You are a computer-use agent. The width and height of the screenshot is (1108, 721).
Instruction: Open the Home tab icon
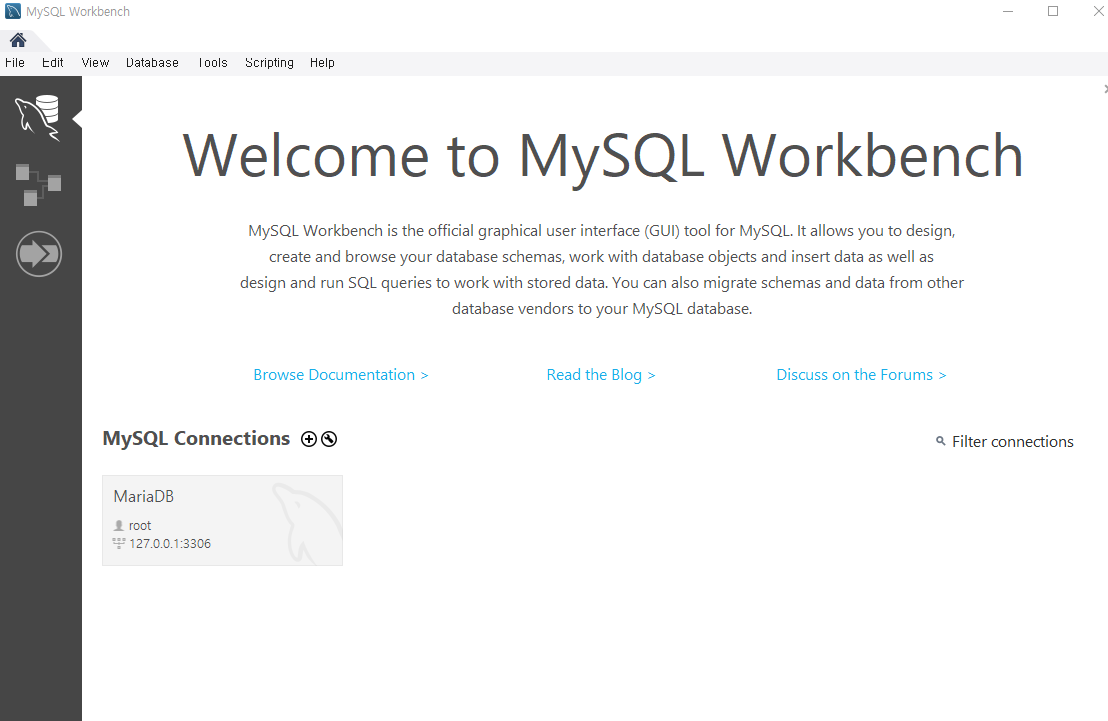coord(18,40)
